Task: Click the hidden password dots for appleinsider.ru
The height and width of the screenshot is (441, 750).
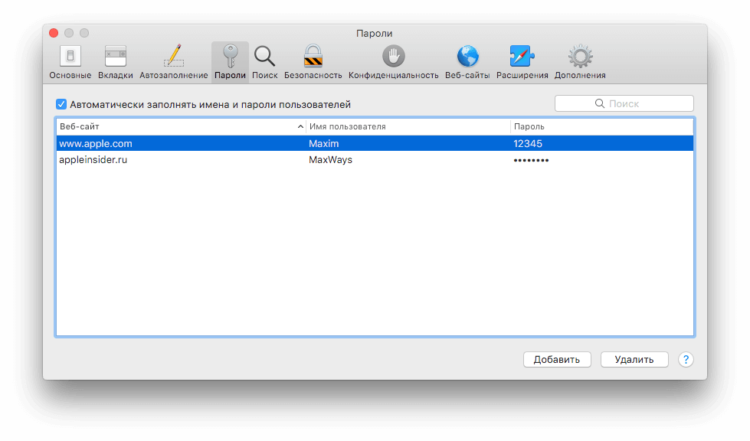Action: (531, 160)
